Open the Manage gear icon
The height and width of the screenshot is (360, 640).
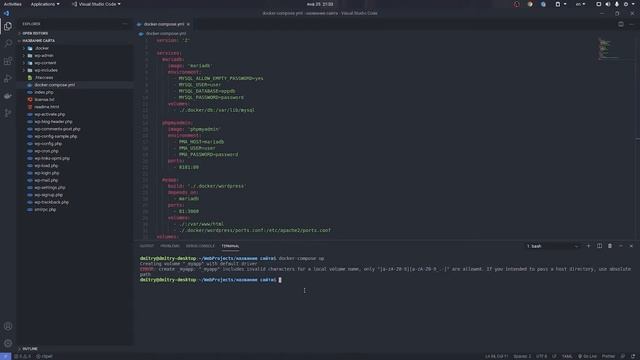[8, 343]
